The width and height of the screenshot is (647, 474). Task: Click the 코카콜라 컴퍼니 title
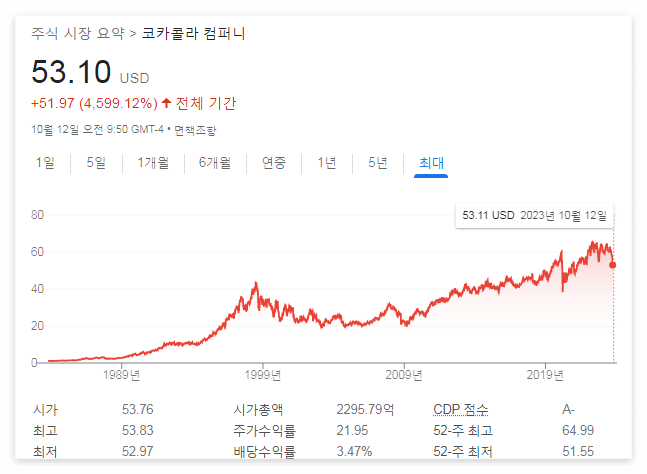pyautogui.click(x=194, y=33)
